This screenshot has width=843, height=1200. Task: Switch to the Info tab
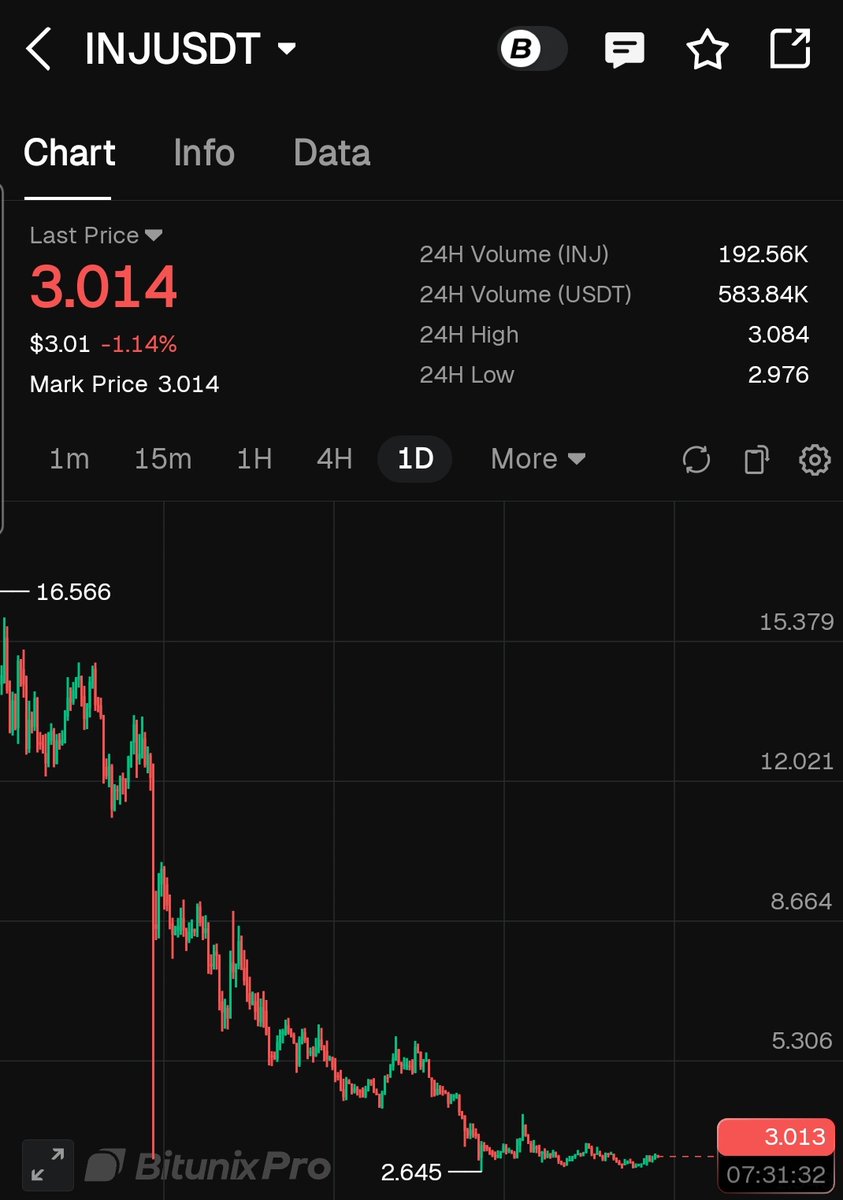click(x=203, y=153)
